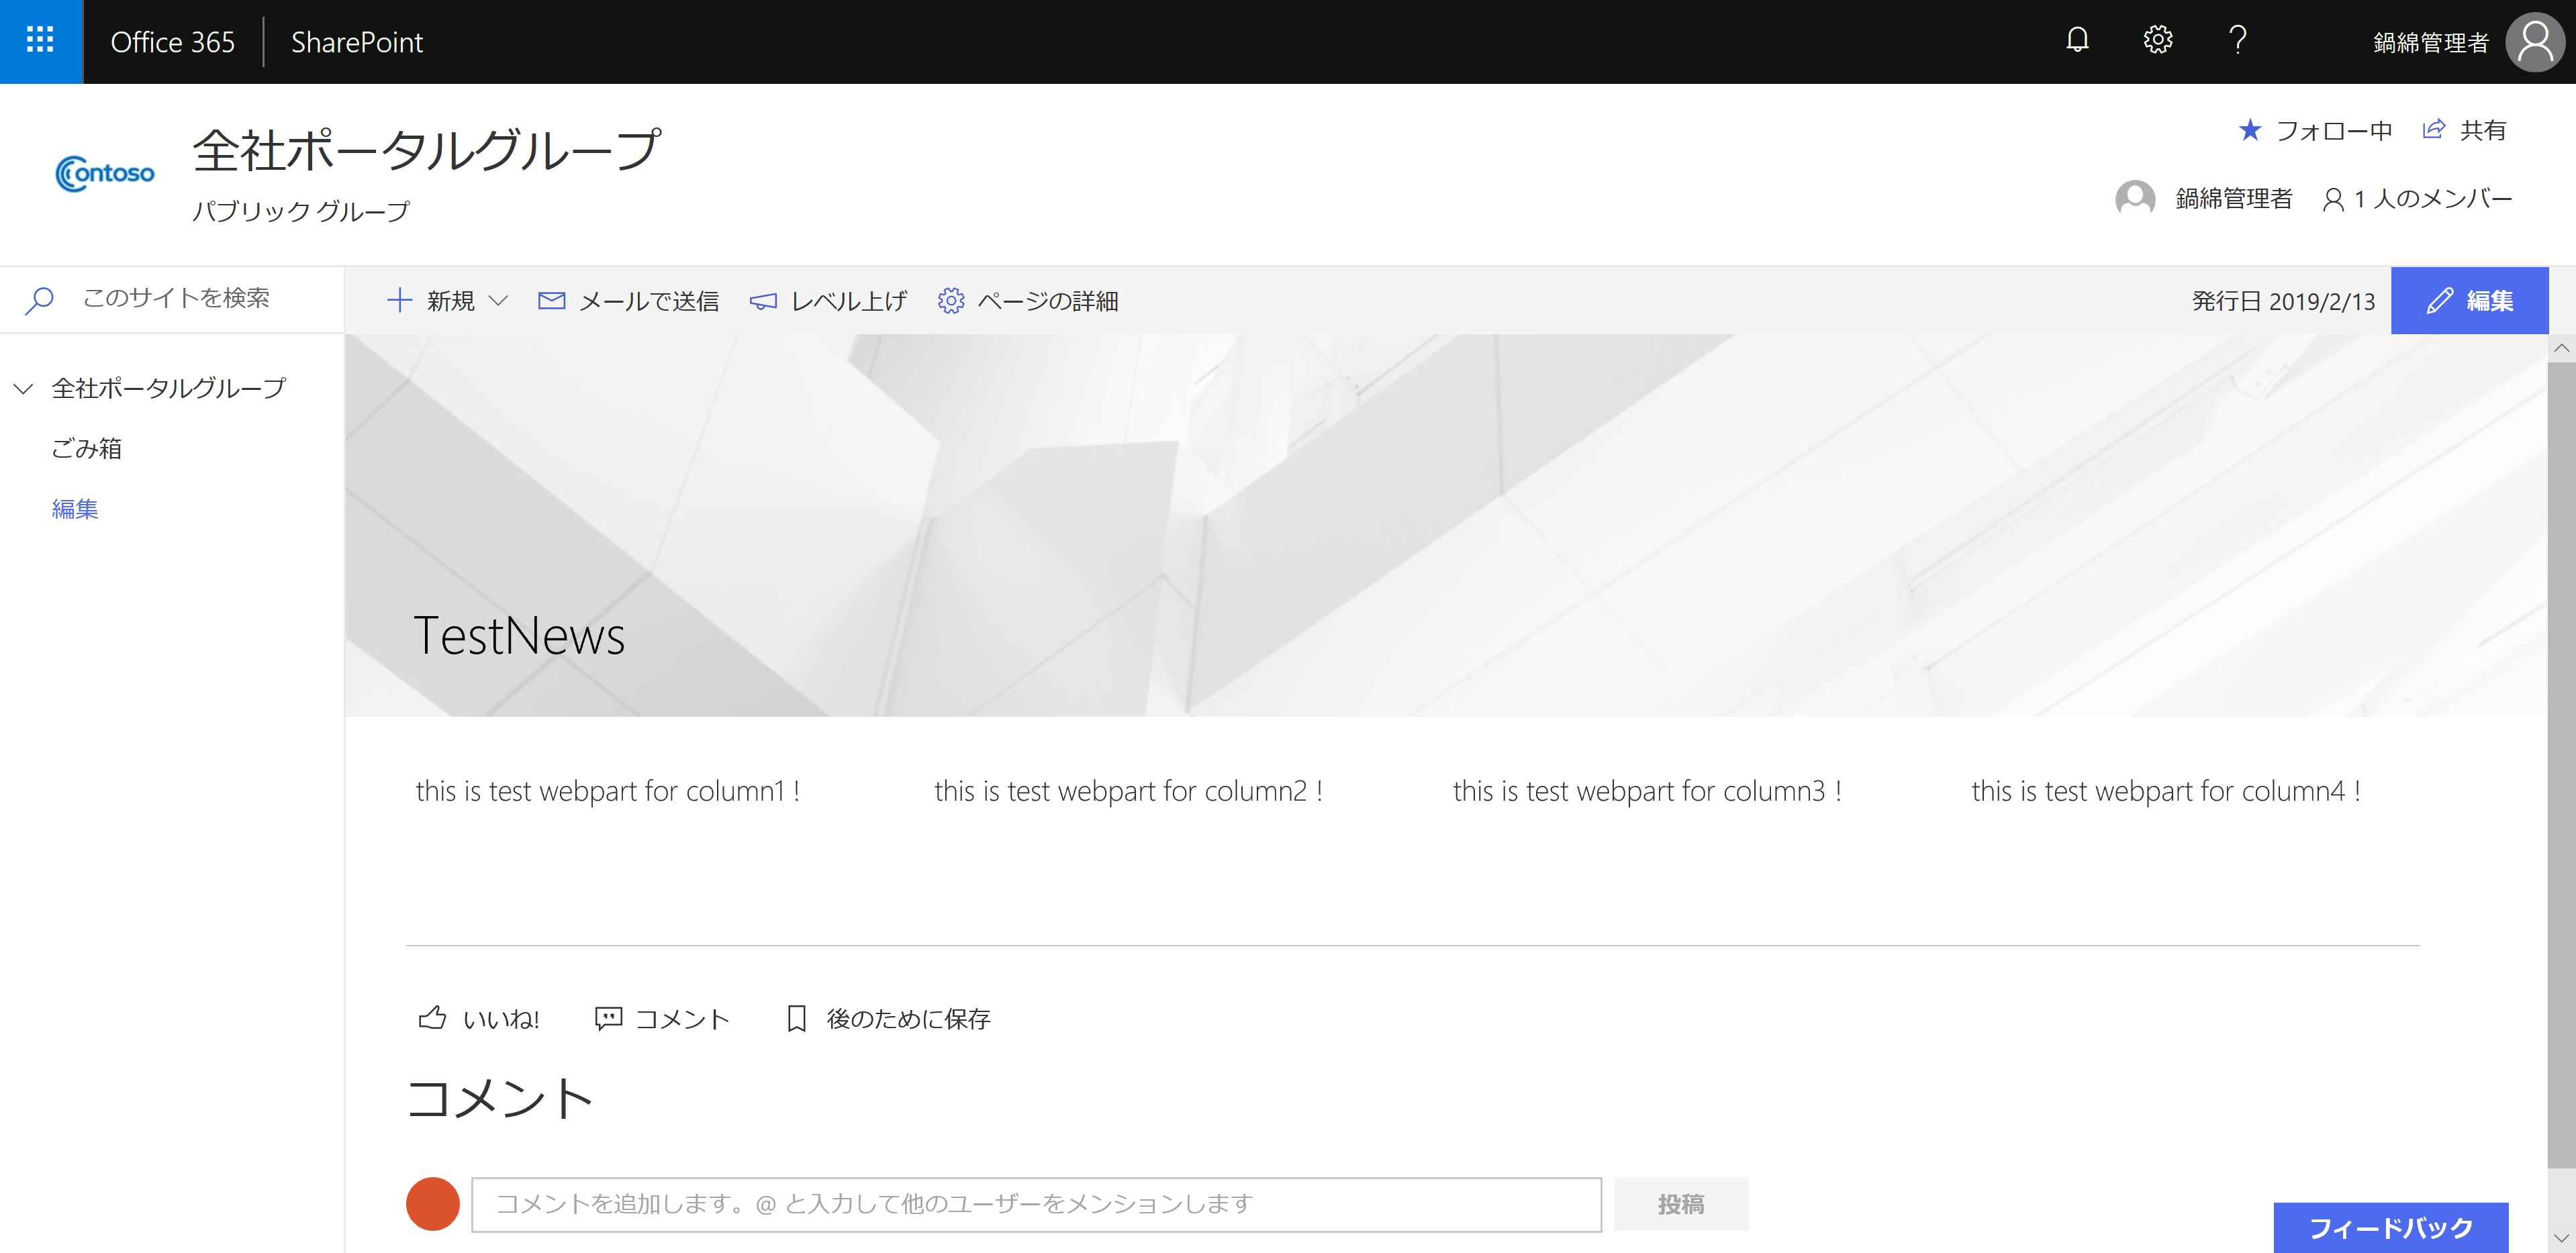Expand the 新規 dropdown menu
Image resolution: width=2576 pixels, height=1253 pixels.
pyautogui.click(x=497, y=301)
